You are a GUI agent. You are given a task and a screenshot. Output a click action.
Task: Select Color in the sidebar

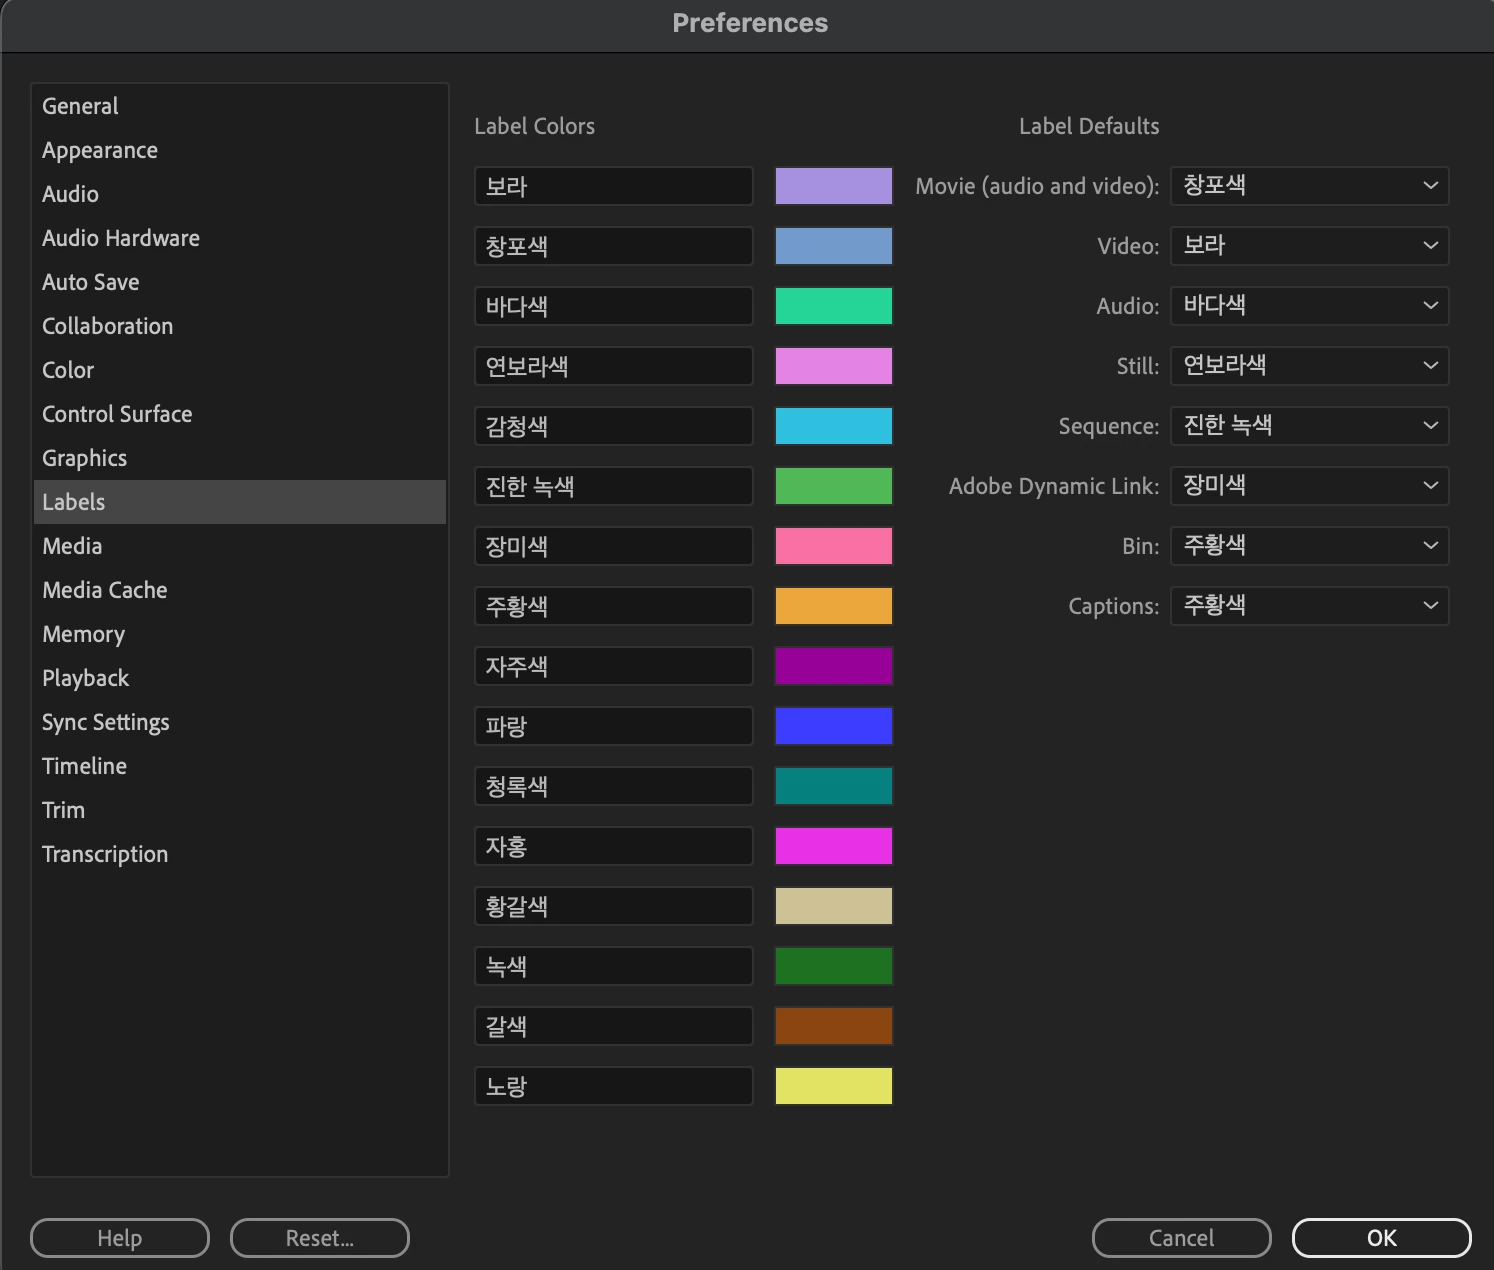[239, 370]
